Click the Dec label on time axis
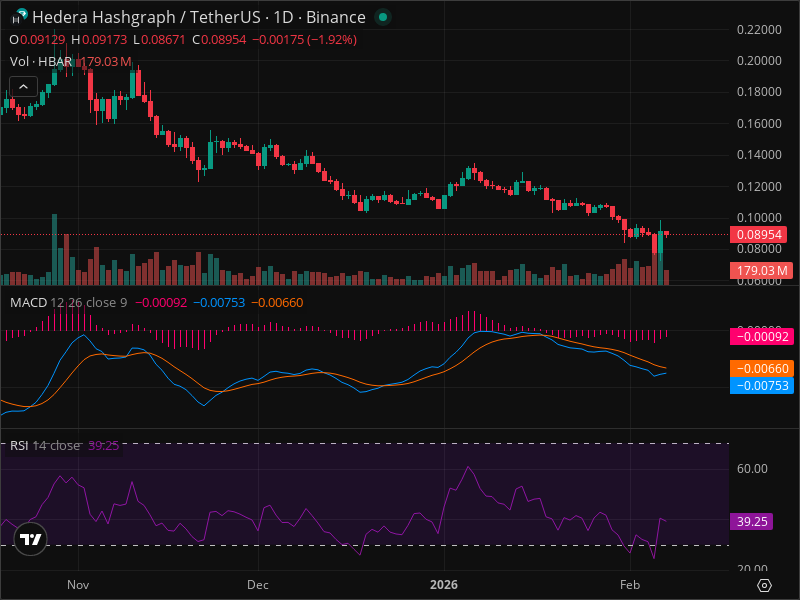This screenshot has width=800, height=600. click(x=258, y=585)
